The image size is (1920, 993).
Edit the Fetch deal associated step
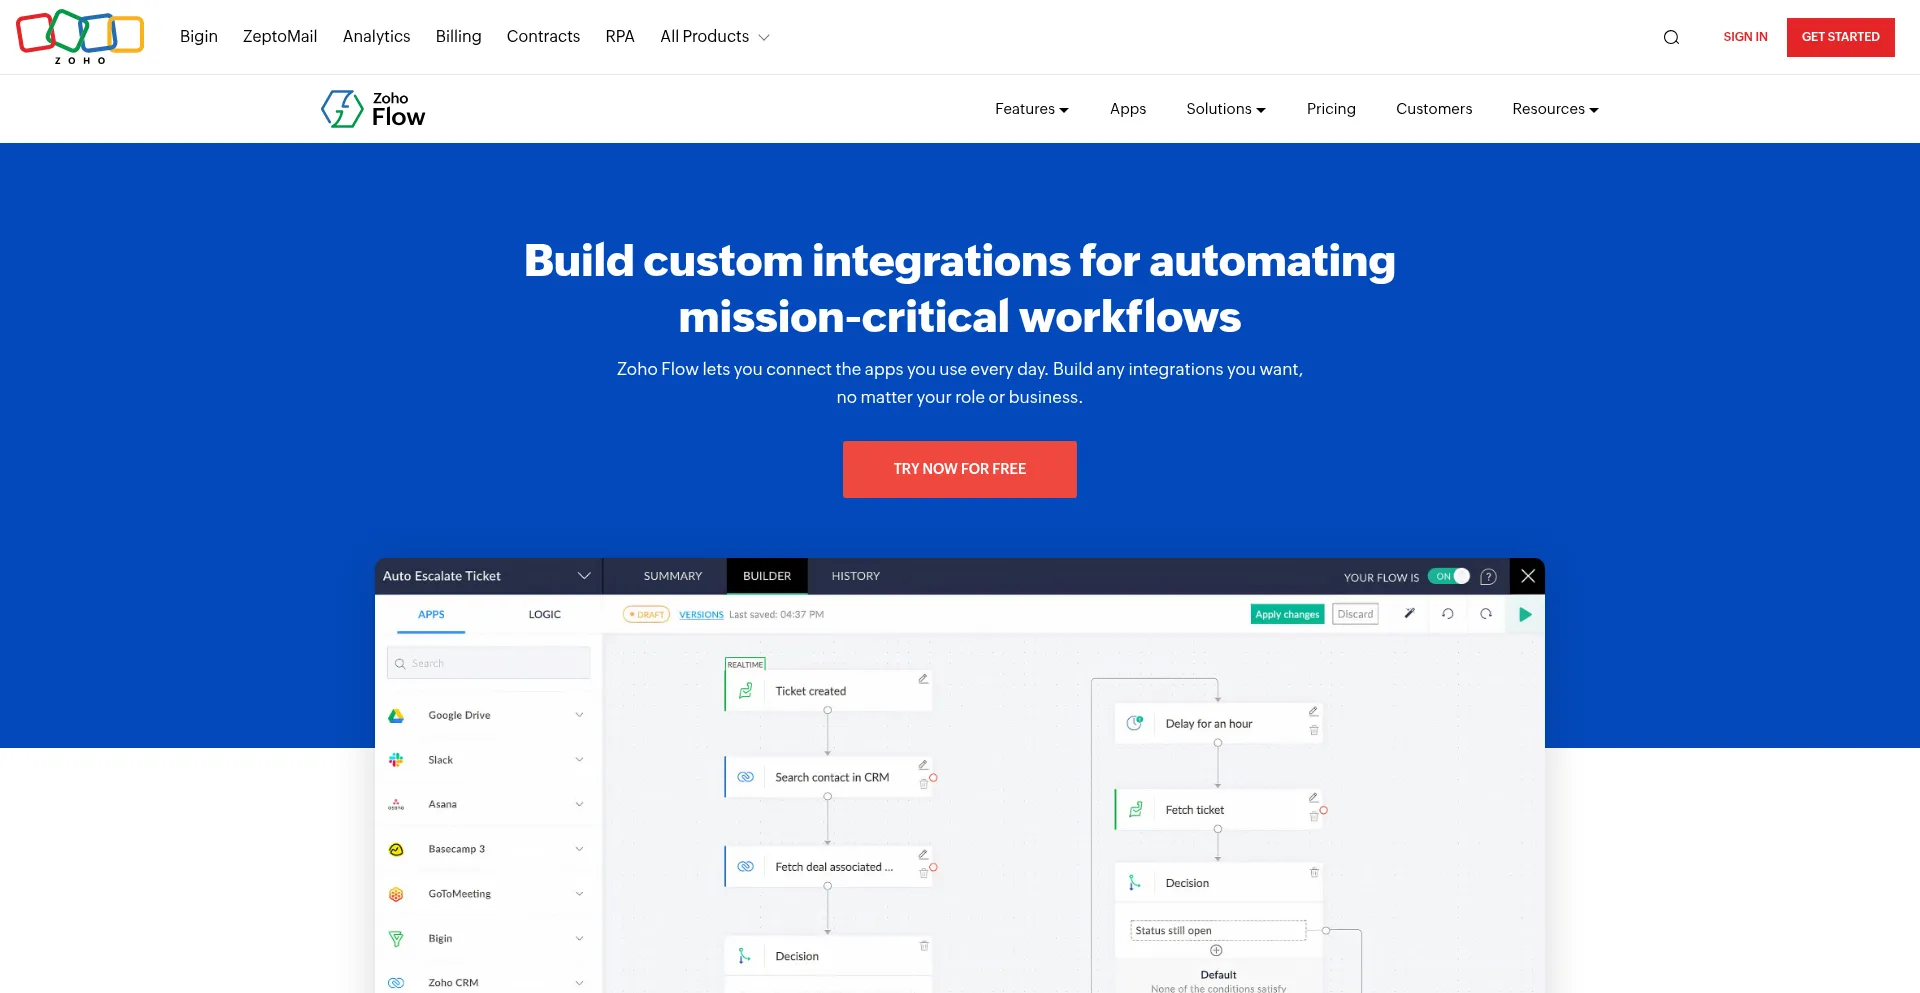pos(923,855)
